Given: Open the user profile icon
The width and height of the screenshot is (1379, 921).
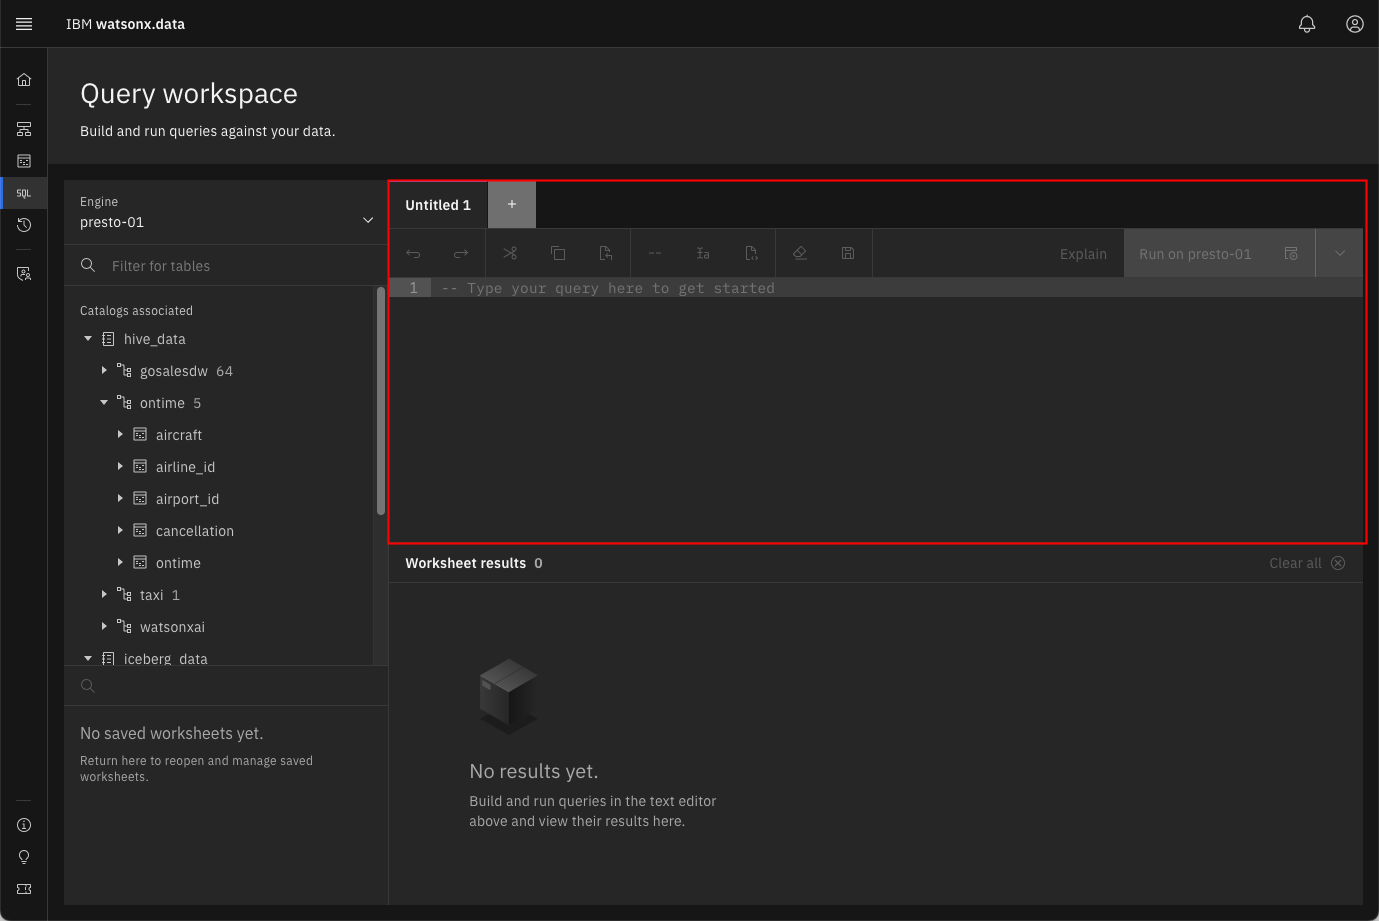Looking at the screenshot, I should 1355,24.
